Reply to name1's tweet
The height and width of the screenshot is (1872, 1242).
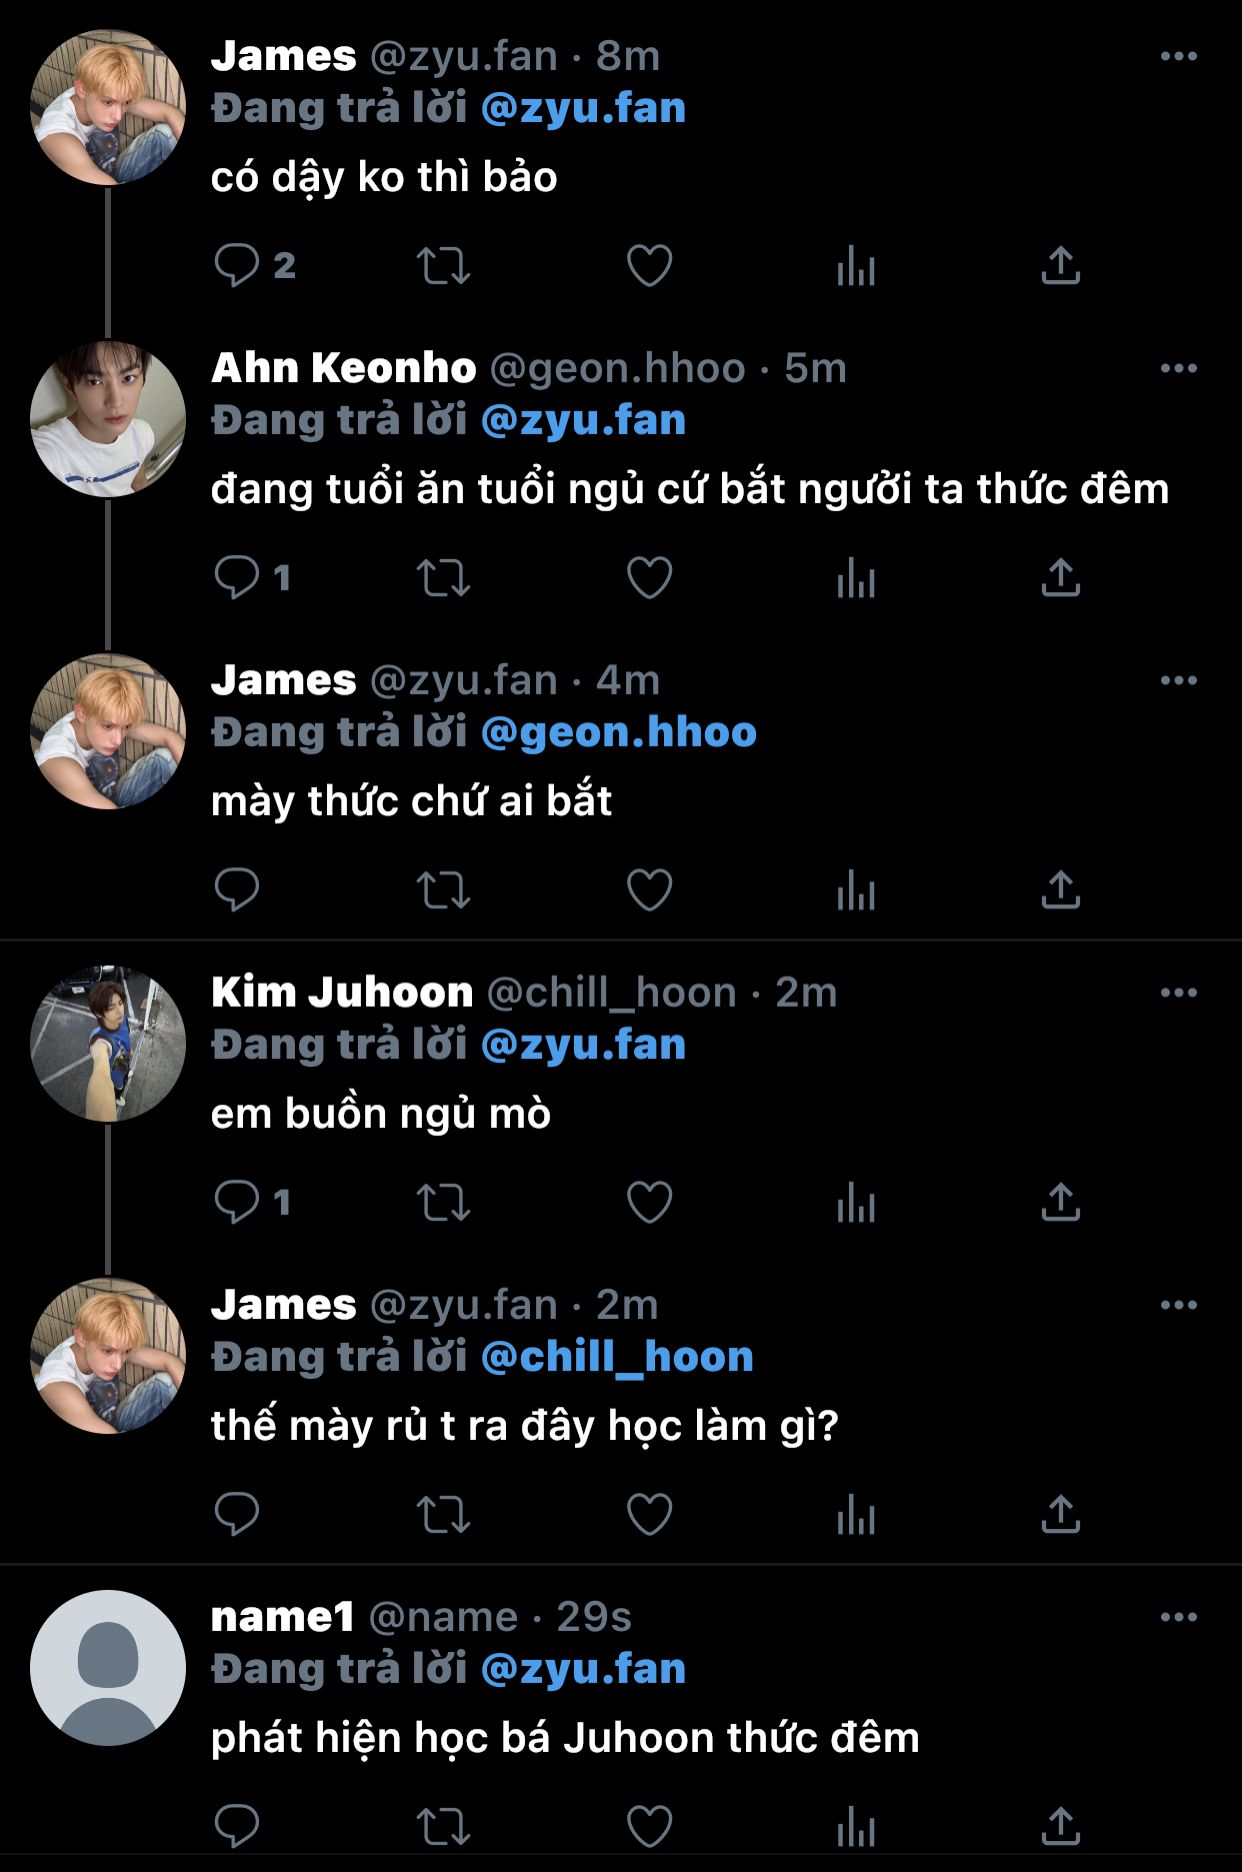(237, 1826)
